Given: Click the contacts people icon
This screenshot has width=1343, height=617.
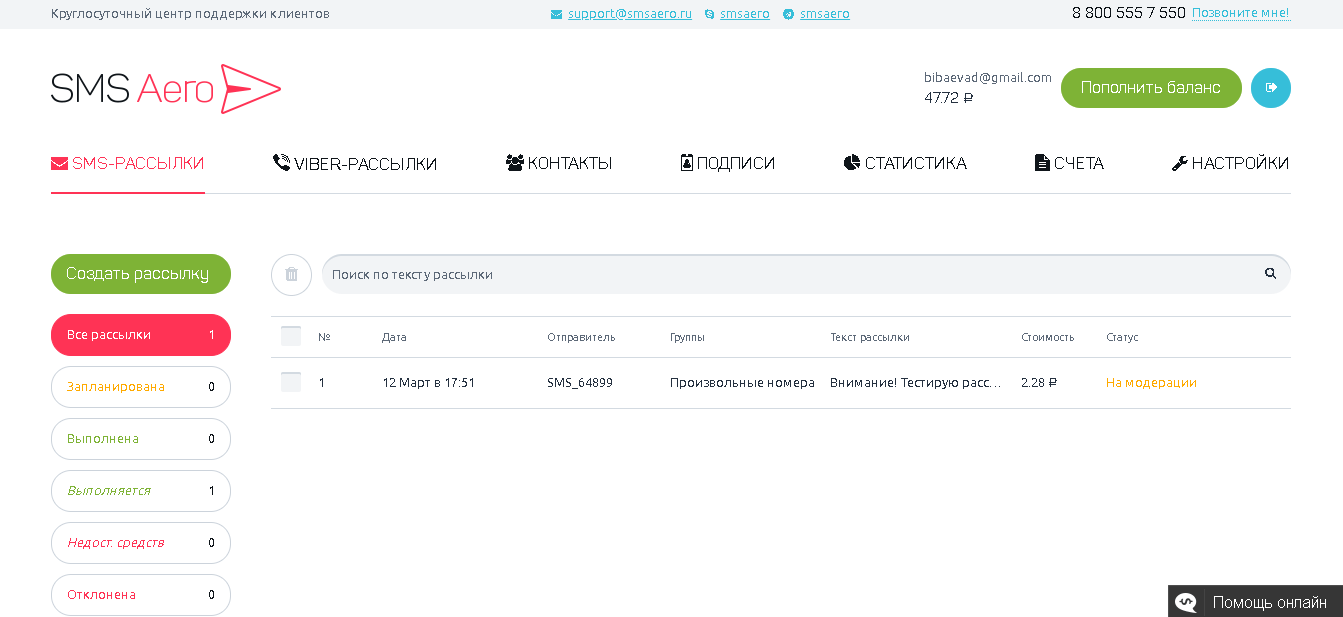Looking at the screenshot, I should point(514,159).
